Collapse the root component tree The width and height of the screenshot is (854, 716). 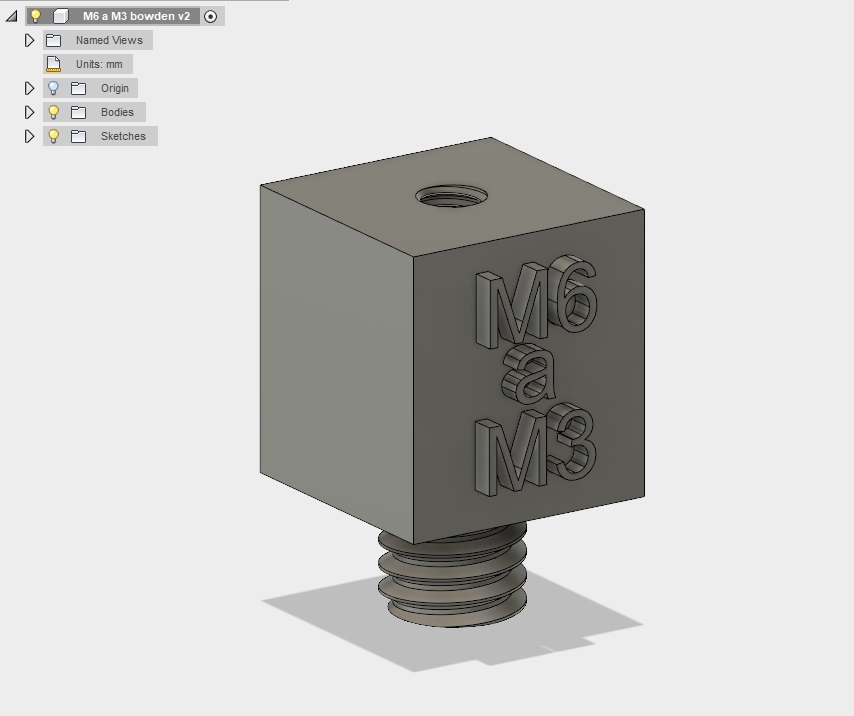tap(9, 15)
